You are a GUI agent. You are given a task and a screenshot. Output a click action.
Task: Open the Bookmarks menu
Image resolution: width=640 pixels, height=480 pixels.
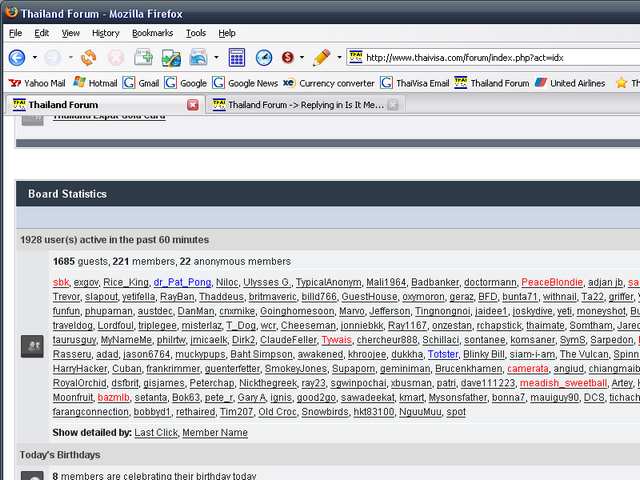[x=152, y=33]
